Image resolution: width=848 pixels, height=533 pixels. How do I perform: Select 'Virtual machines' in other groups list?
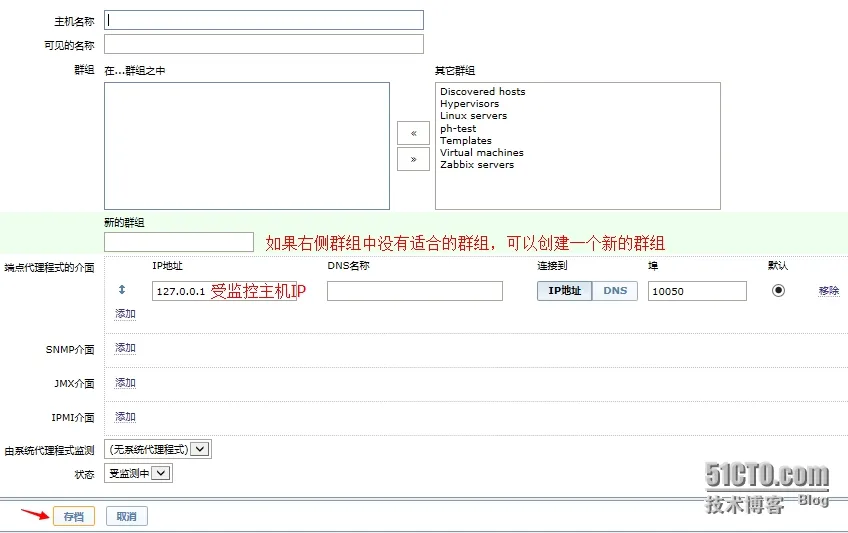coord(481,152)
